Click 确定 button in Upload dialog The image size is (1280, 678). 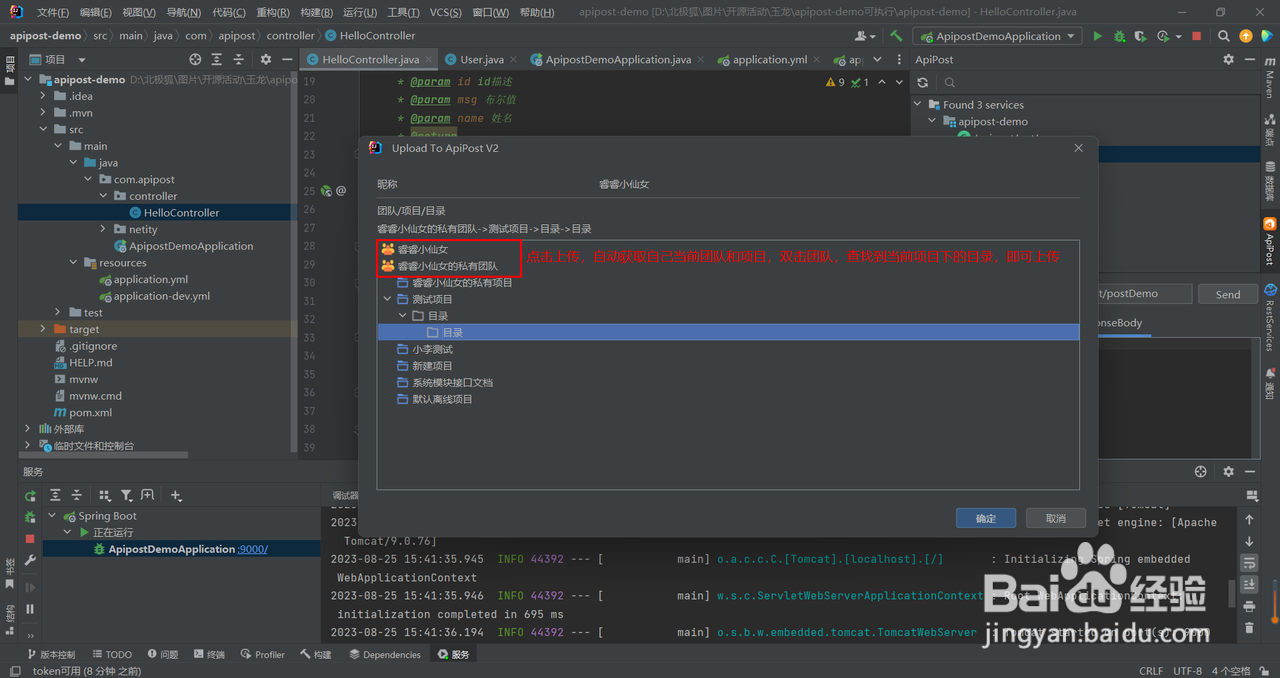986,518
